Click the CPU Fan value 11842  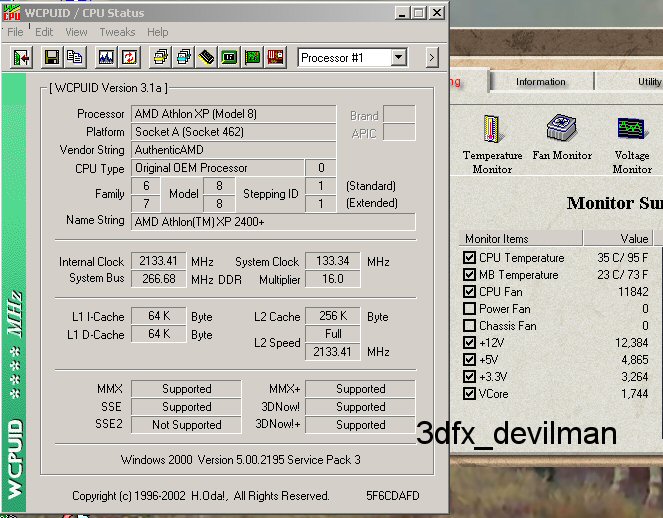click(633, 292)
